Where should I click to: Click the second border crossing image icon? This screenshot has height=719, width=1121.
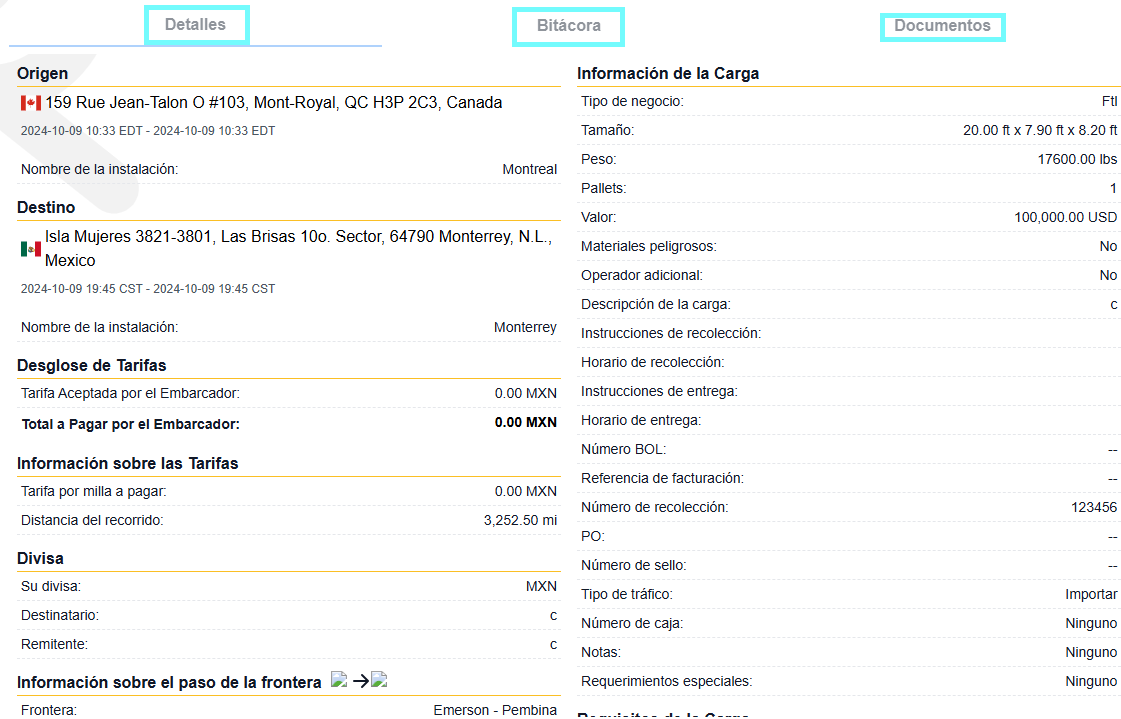[379, 679]
